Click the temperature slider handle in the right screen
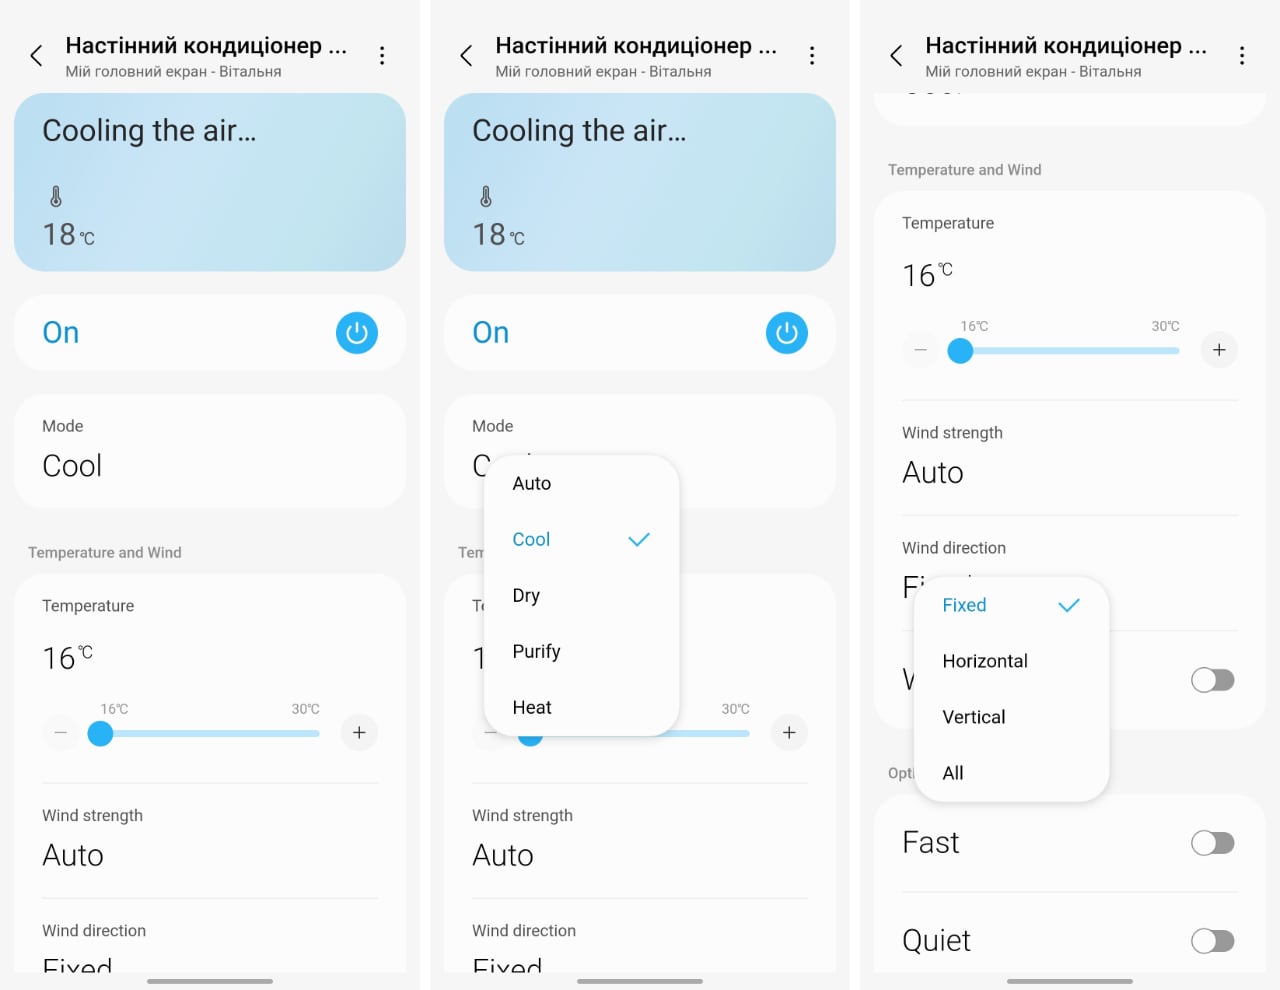This screenshot has width=1280, height=990. pyautogui.click(x=960, y=351)
